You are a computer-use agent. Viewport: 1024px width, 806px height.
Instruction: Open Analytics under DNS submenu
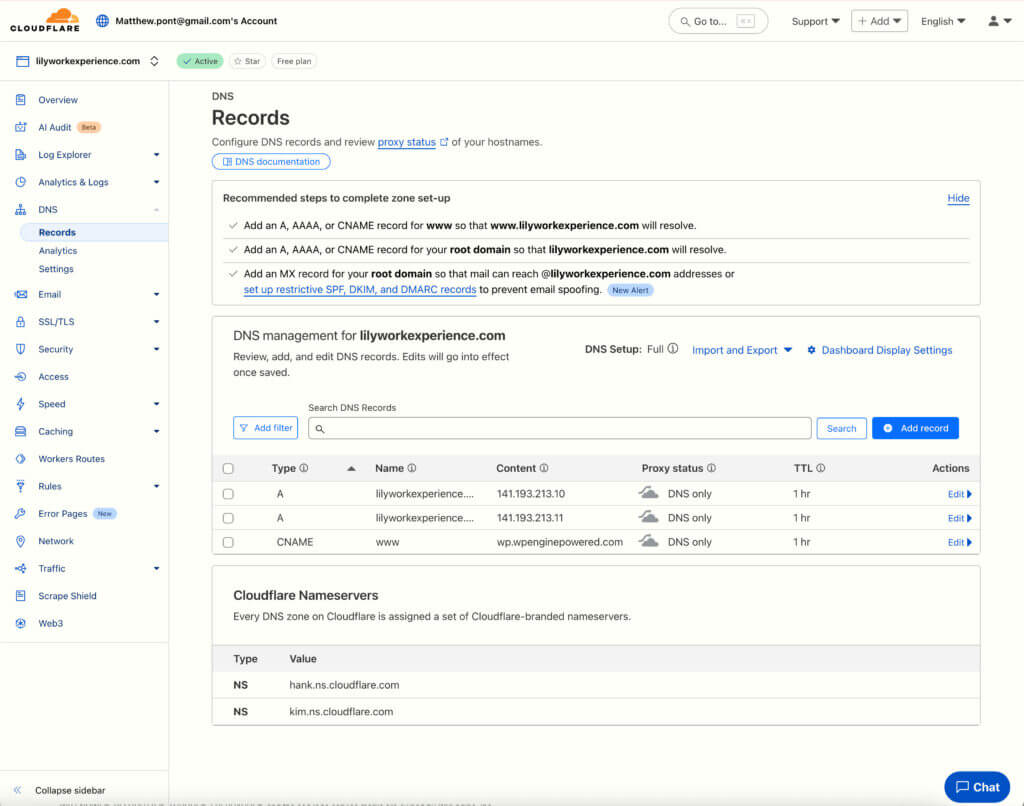click(57, 251)
